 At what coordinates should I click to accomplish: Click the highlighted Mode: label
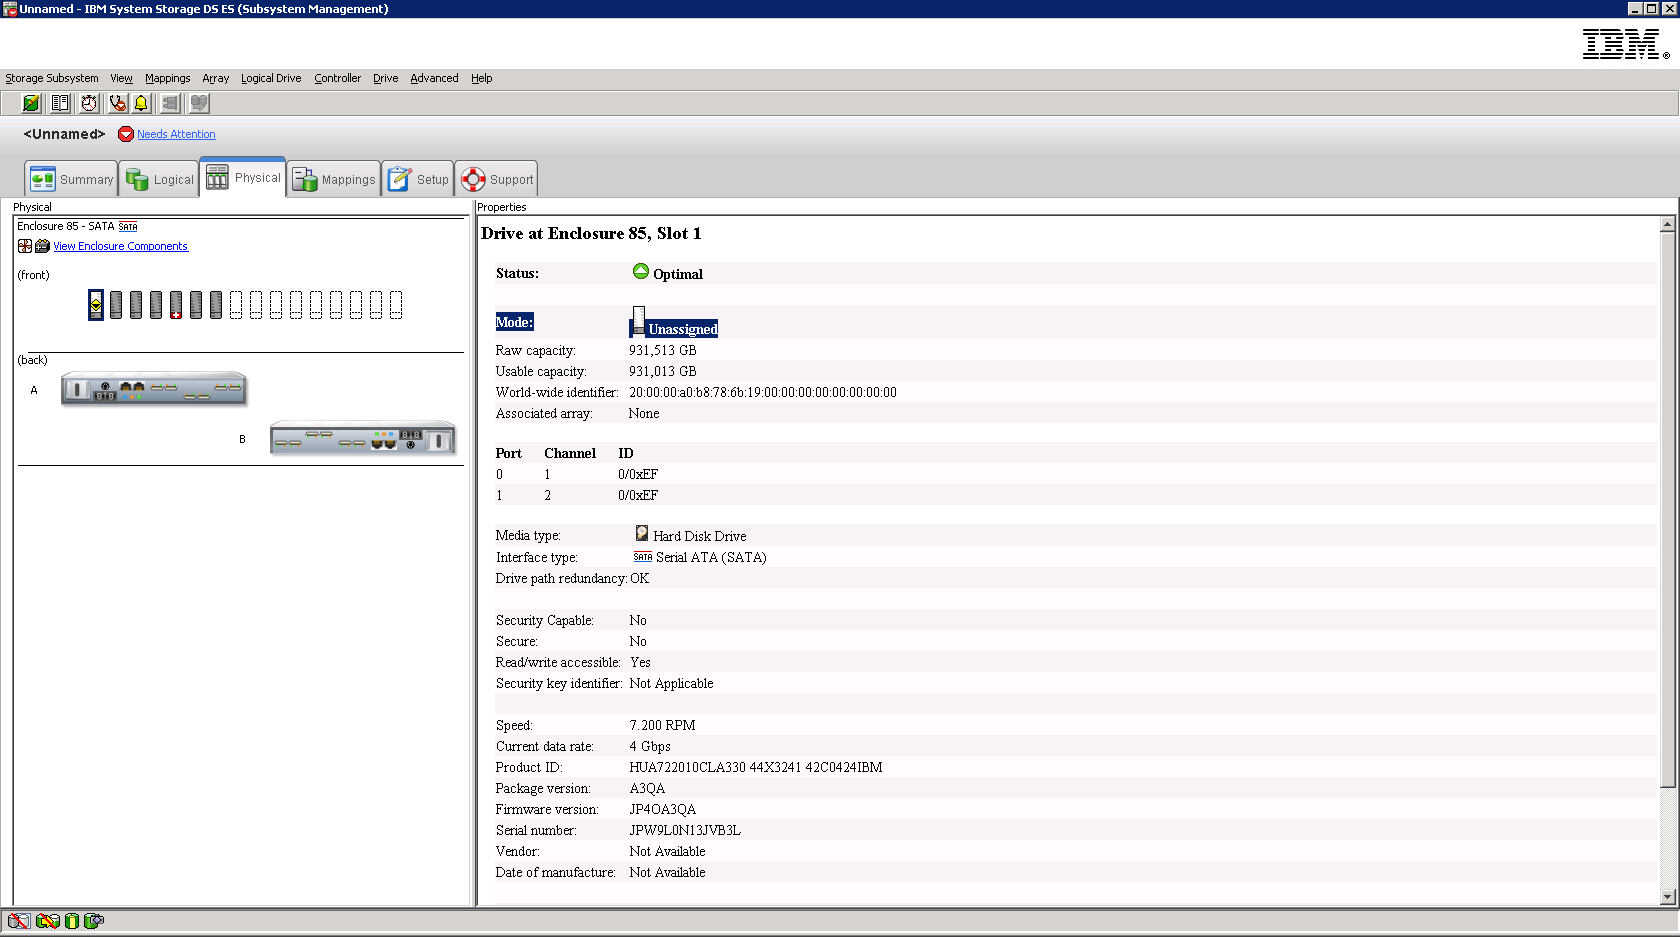(x=514, y=322)
